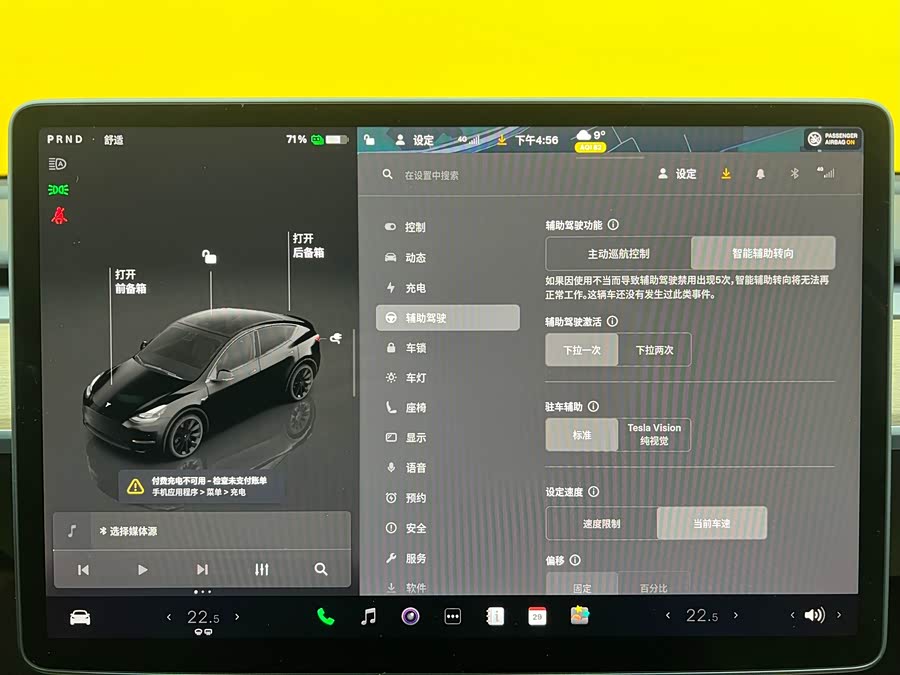Open the calendar app icon
The width and height of the screenshot is (900, 675).
537,617
